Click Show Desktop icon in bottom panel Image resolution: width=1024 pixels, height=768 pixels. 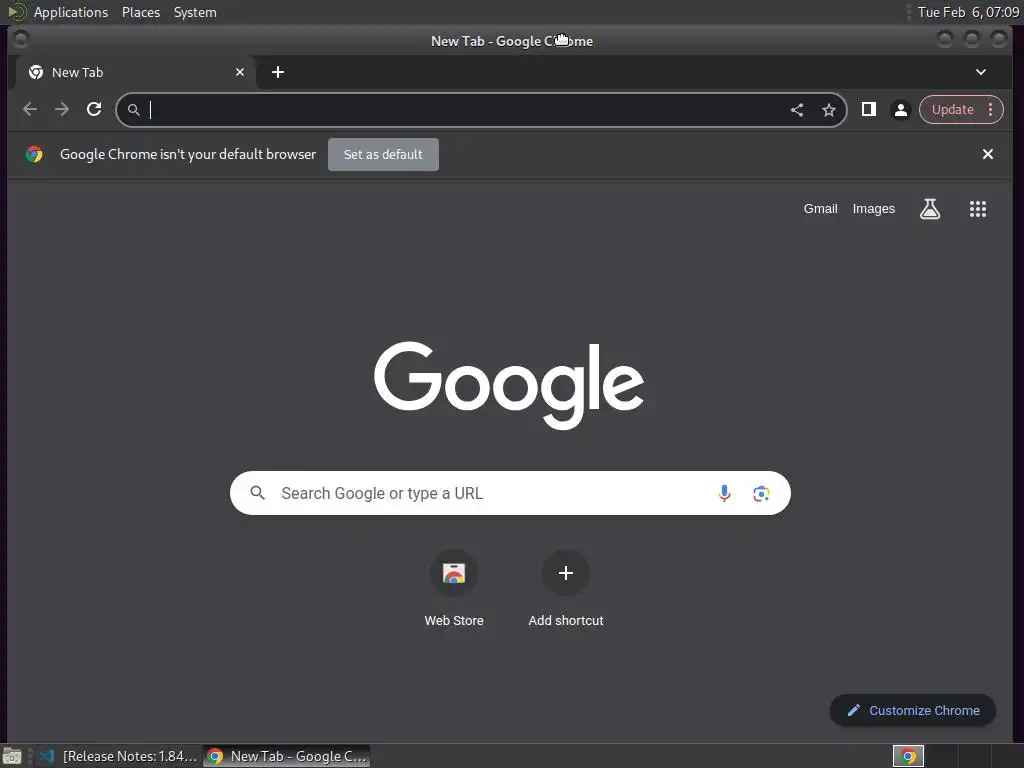(12, 756)
